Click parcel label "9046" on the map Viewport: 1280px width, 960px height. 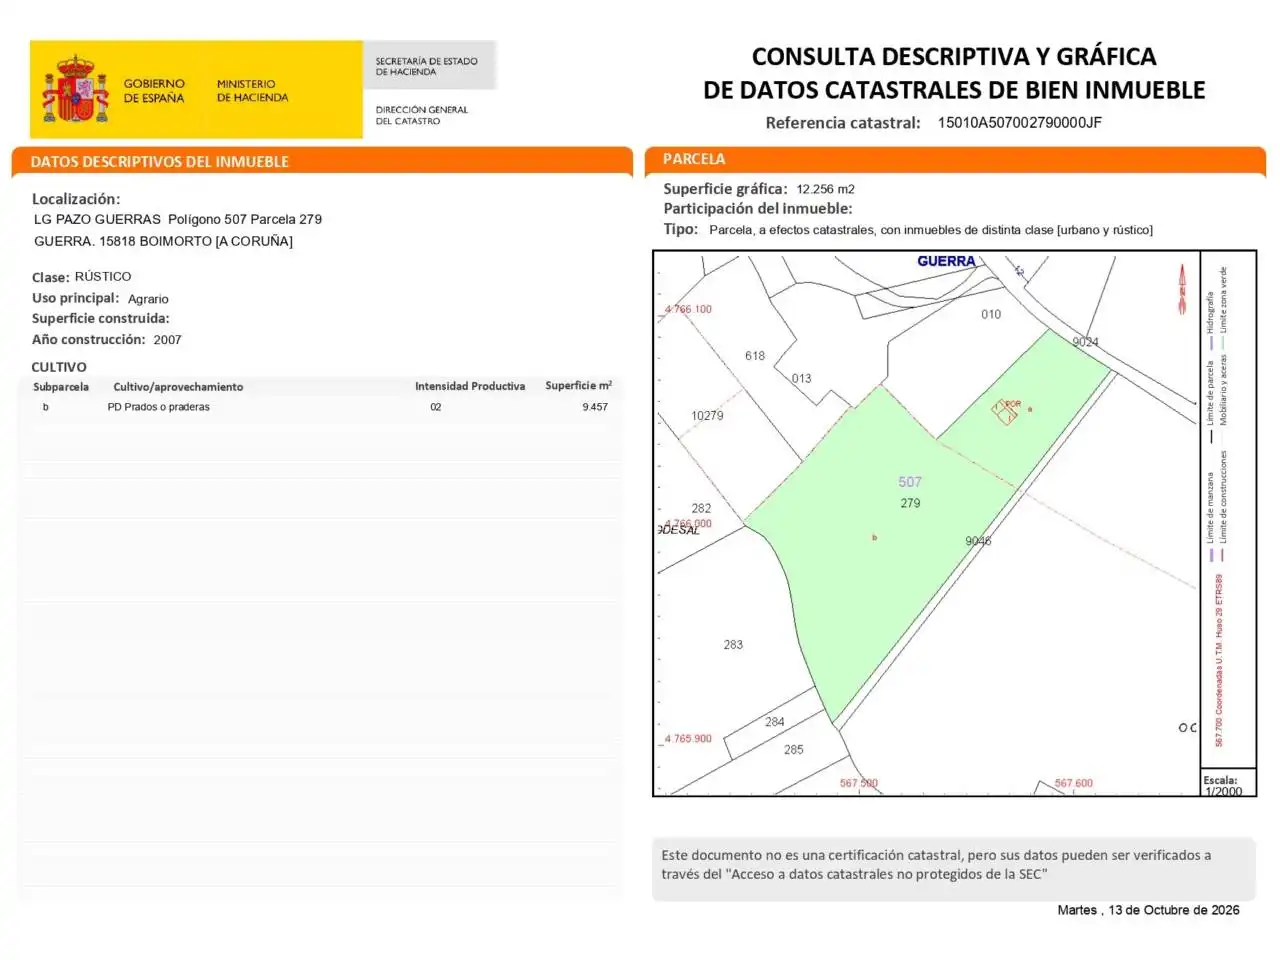point(978,541)
